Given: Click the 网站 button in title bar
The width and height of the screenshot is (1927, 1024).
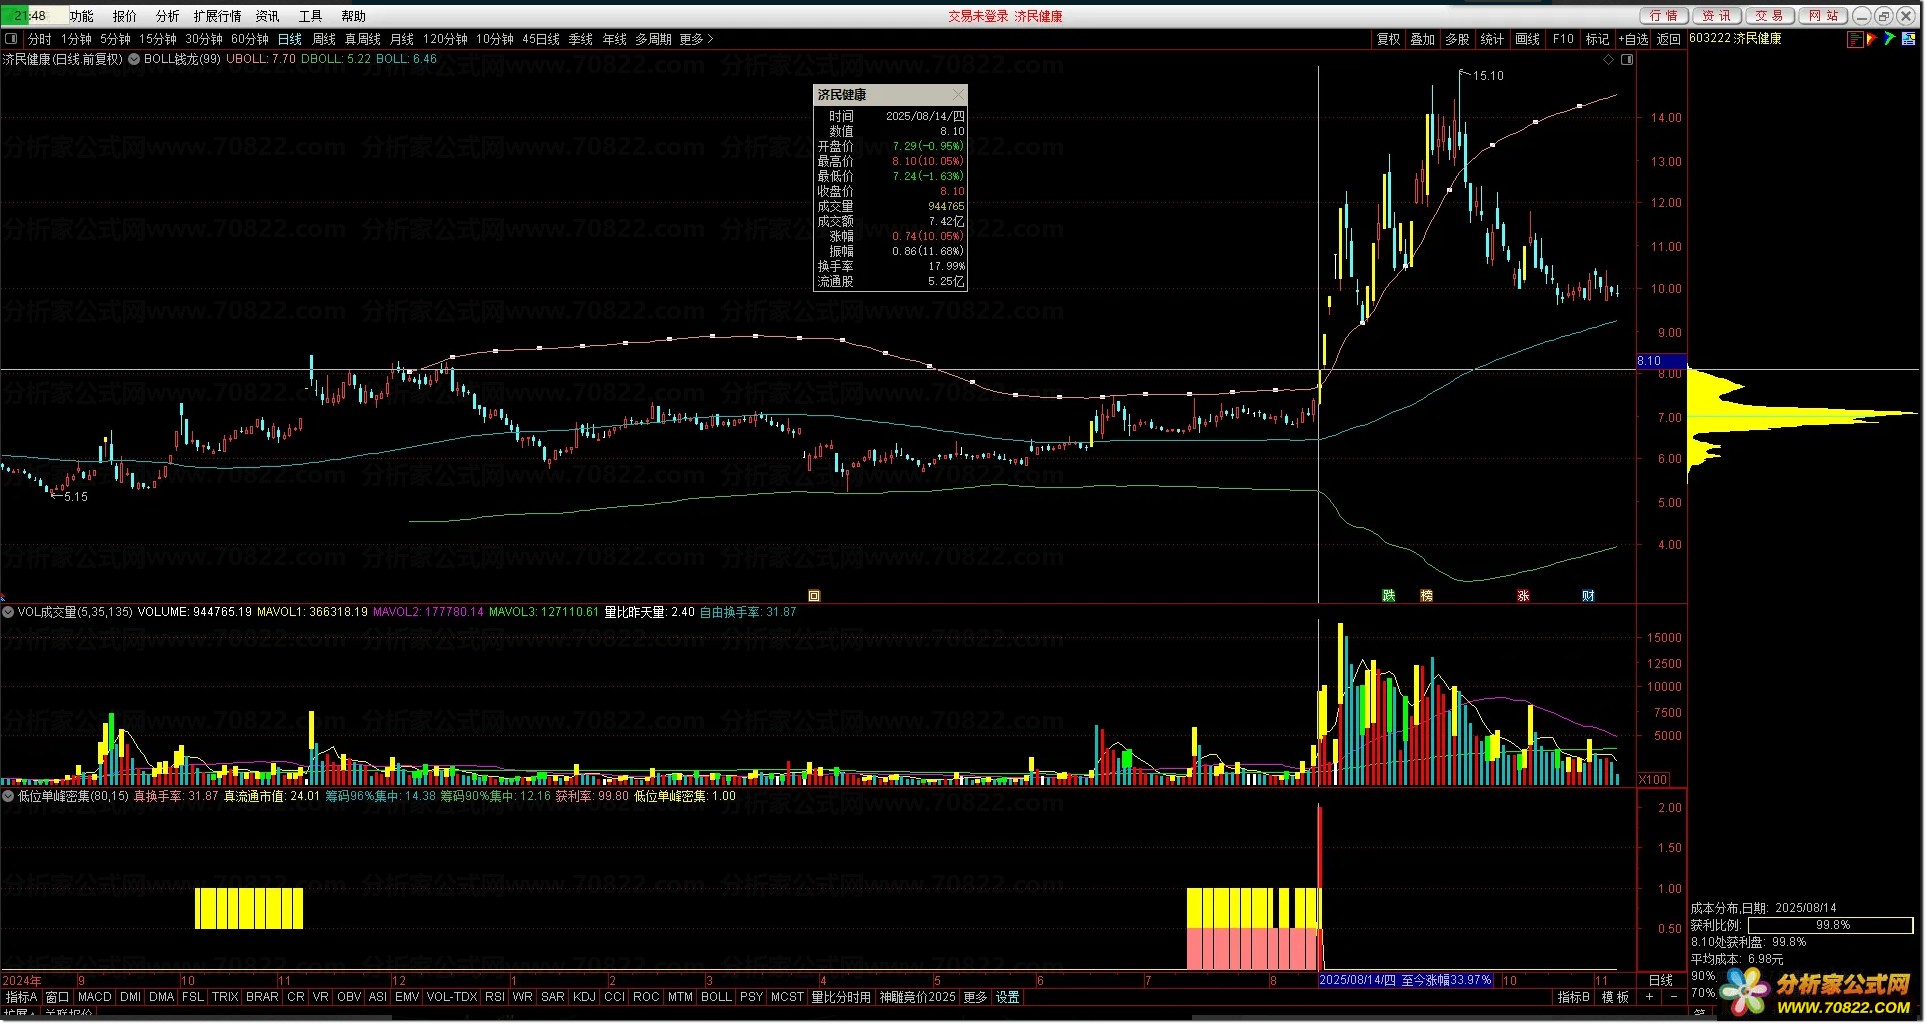Looking at the screenshot, I should pos(1823,16).
